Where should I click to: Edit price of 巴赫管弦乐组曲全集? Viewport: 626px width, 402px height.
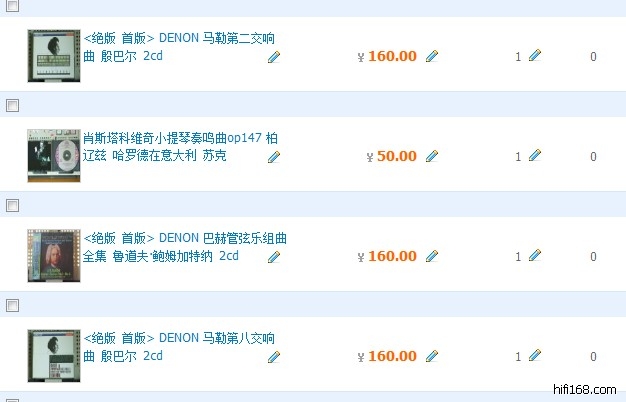[x=432, y=256]
